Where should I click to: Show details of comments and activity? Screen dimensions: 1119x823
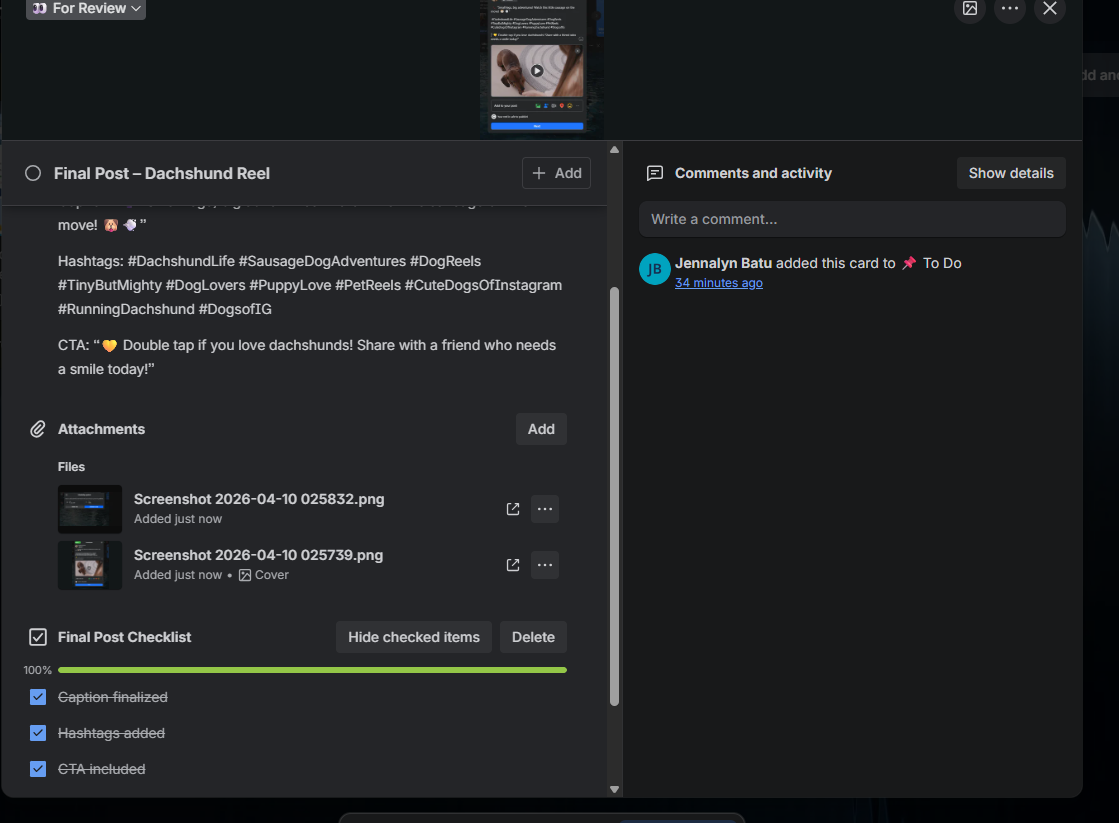(x=1011, y=173)
